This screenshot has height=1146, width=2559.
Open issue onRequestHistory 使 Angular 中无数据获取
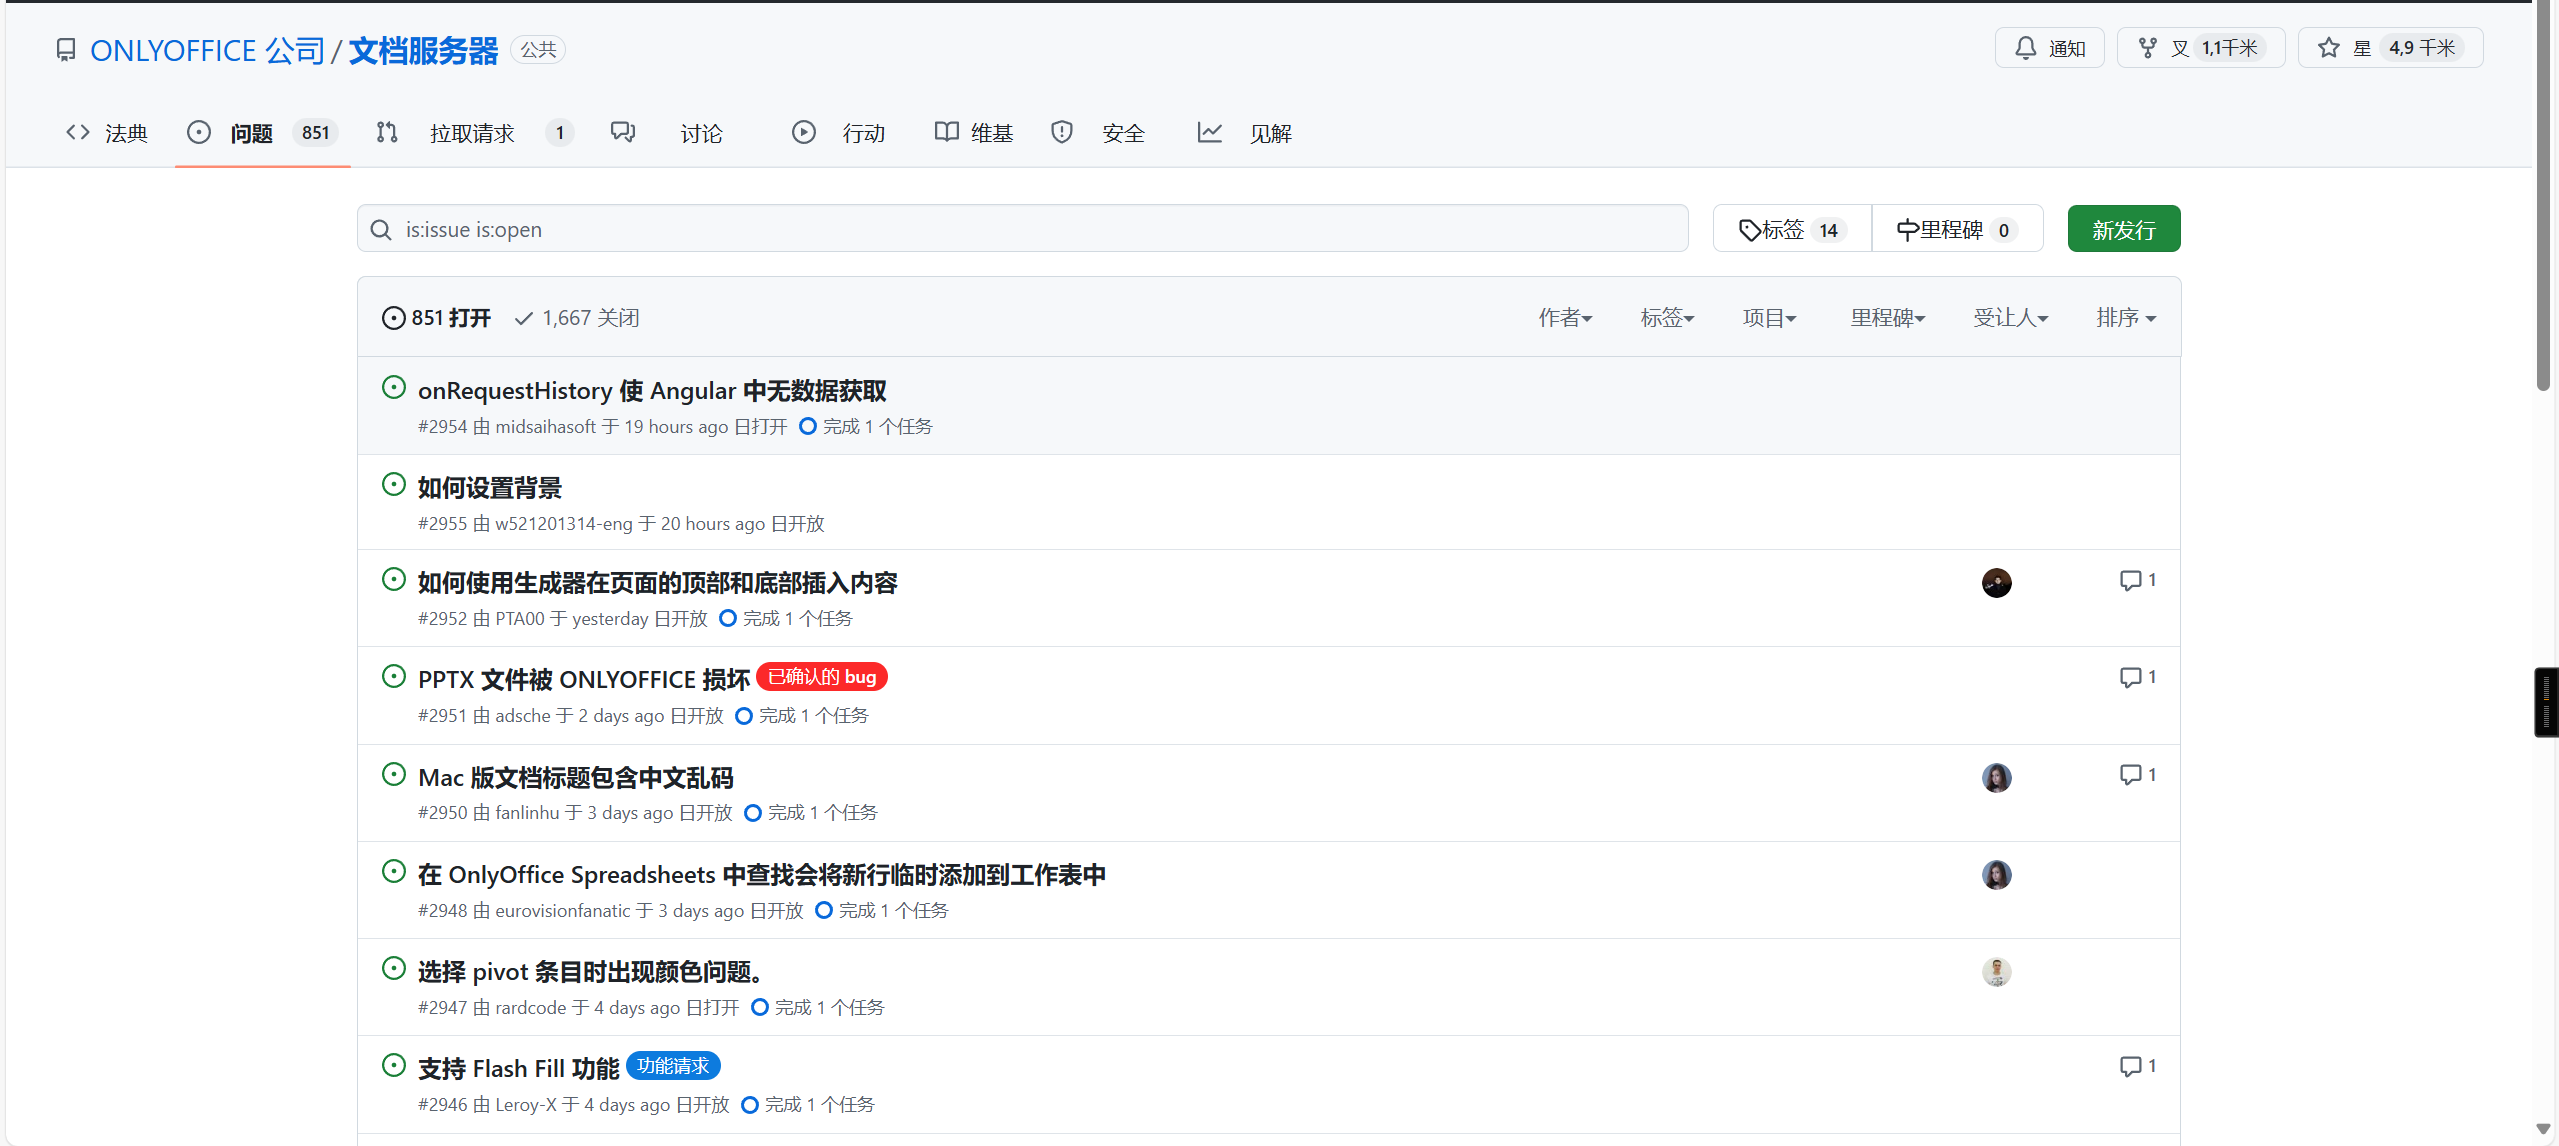pos(652,390)
